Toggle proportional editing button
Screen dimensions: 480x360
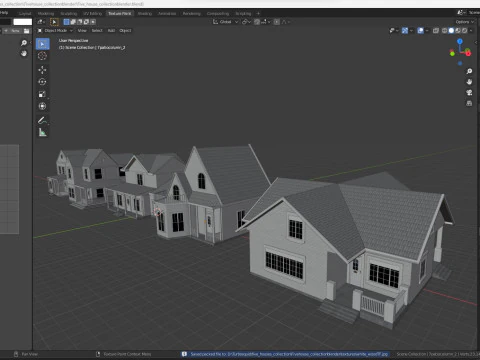(277, 22)
